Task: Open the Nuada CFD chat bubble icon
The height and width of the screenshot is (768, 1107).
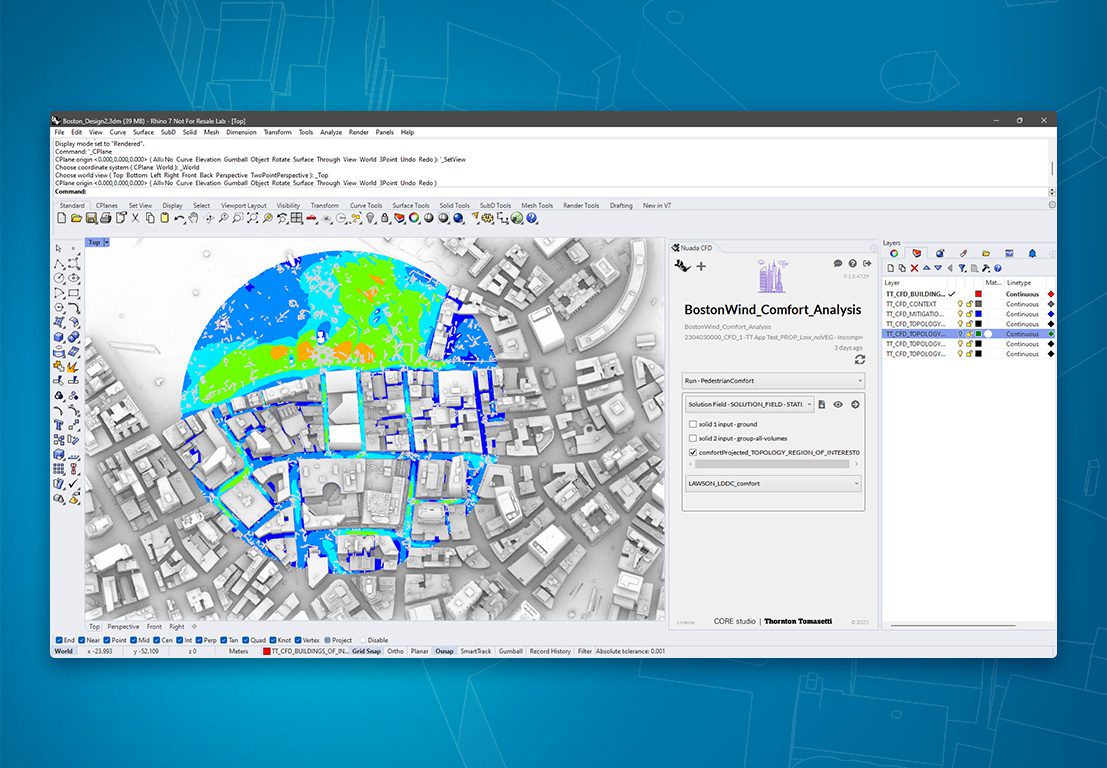Action: coord(838,263)
